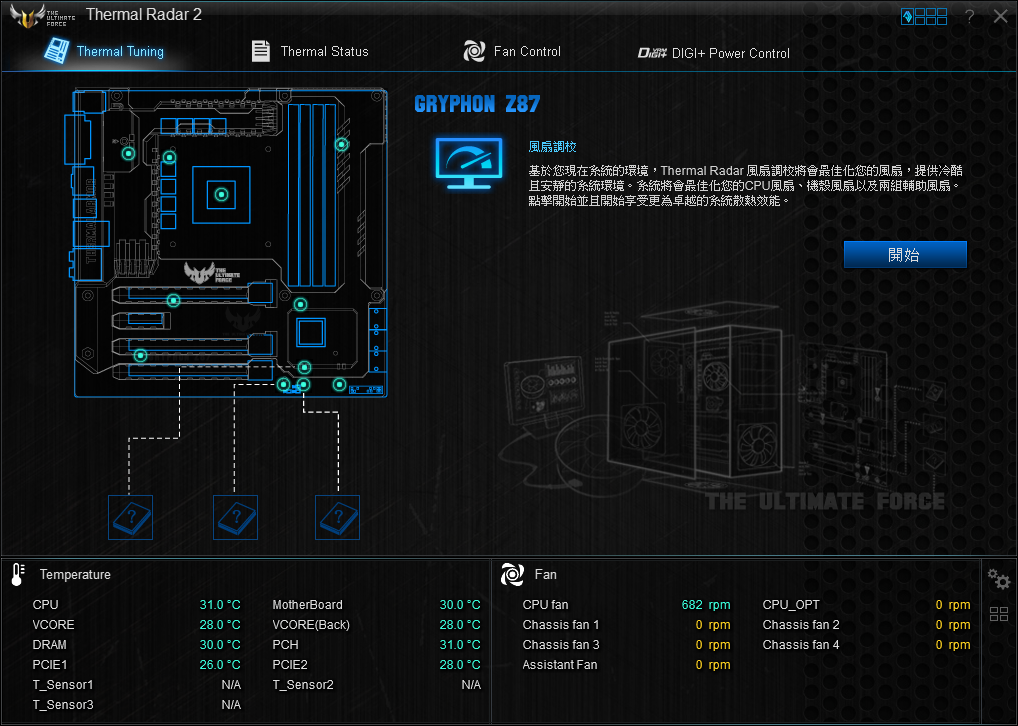
Task: Switch to the Thermal Status tab
Action: point(310,52)
